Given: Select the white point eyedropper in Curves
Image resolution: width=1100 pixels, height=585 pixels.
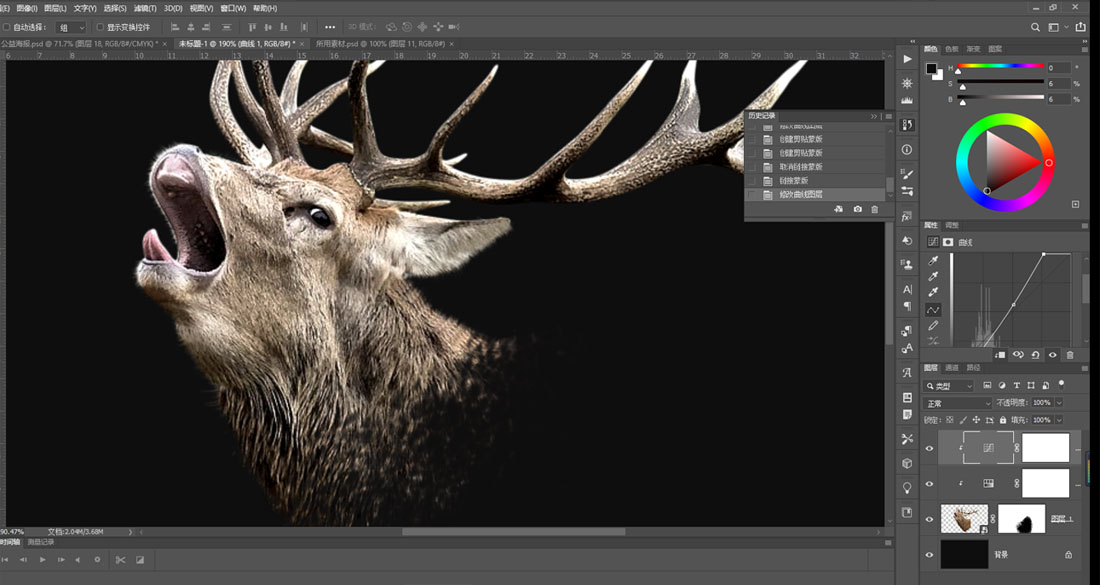Looking at the screenshot, I should [933, 292].
